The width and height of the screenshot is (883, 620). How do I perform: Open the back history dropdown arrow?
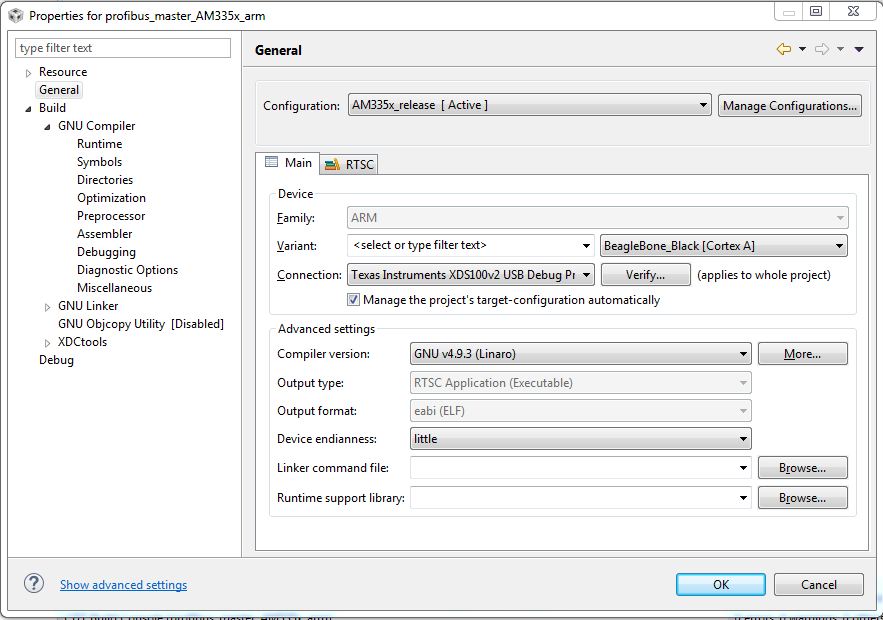tap(802, 50)
